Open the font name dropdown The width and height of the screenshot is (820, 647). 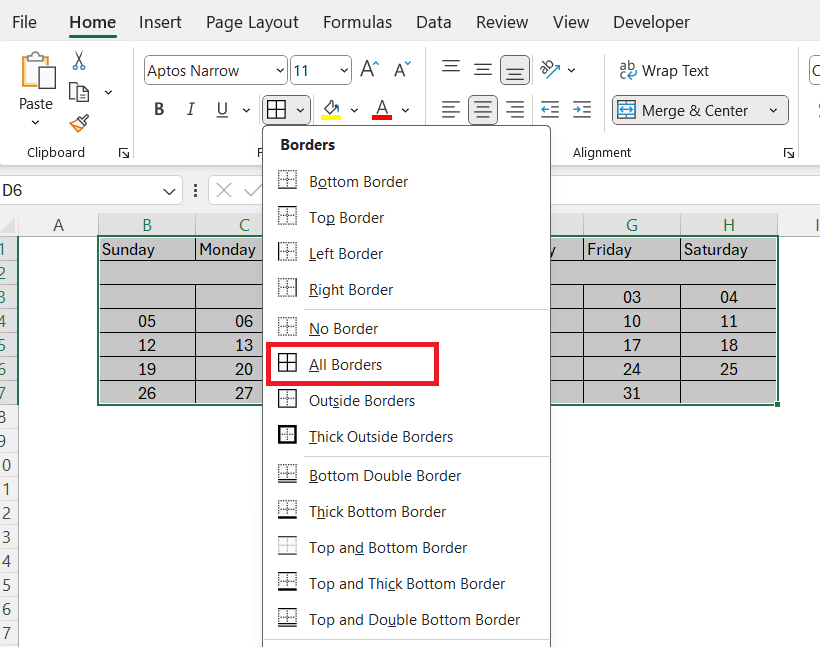coord(281,70)
